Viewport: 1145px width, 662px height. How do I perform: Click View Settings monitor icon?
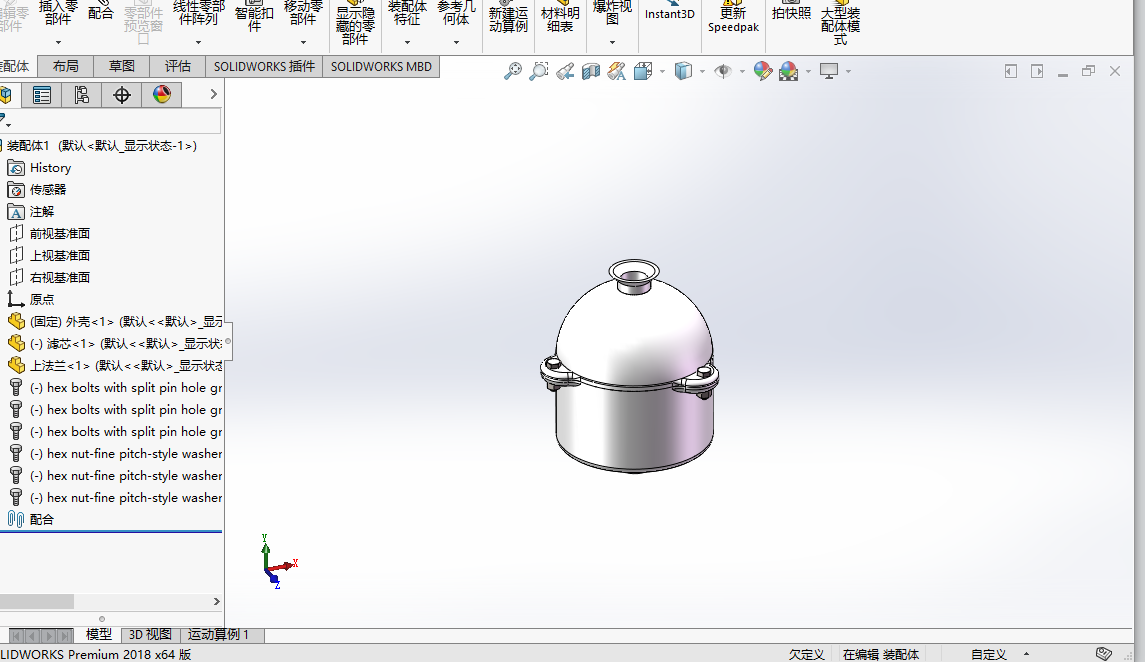[x=829, y=71]
